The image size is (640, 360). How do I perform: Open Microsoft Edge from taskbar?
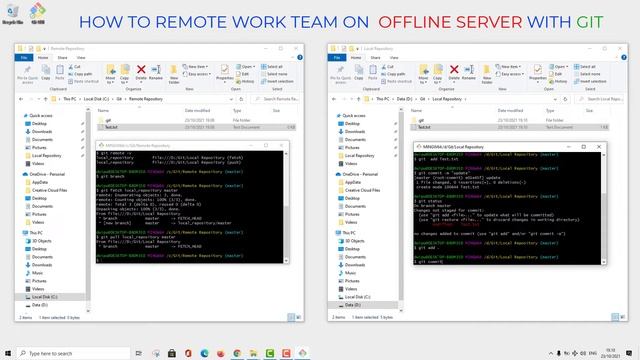(204, 353)
